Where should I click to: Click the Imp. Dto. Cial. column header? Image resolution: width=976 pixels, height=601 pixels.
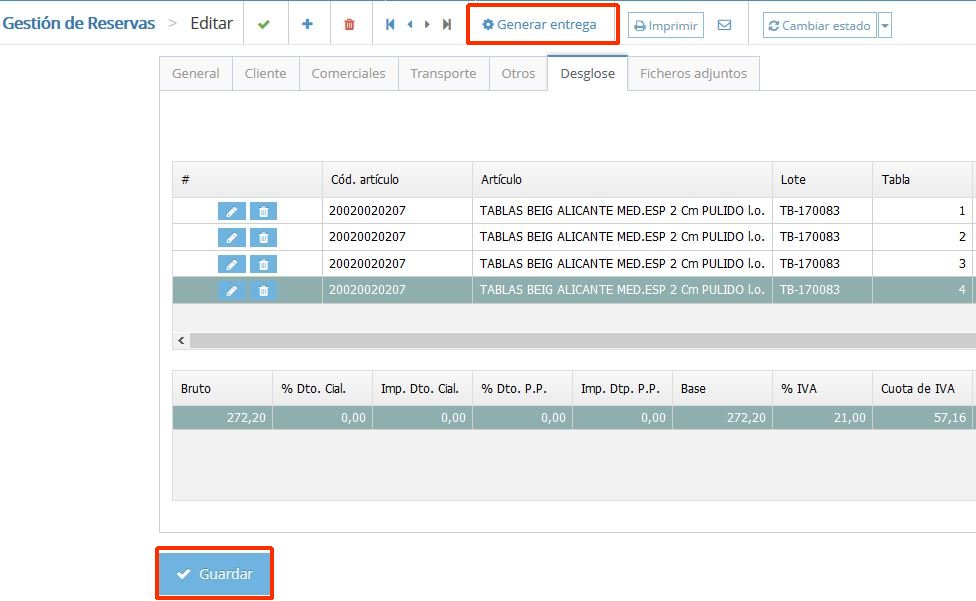[x=423, y=389]
